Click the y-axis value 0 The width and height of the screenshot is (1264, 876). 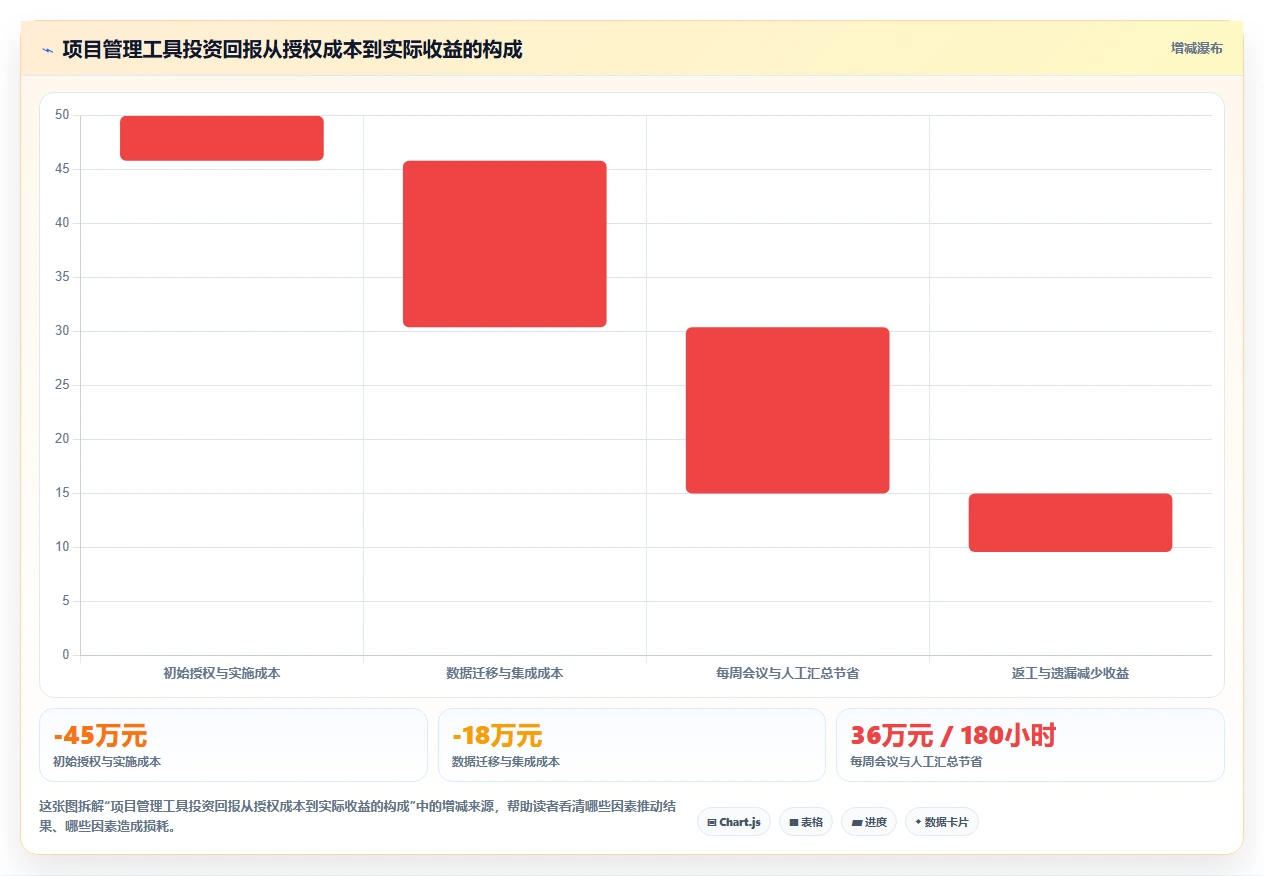tap(66, 655)
